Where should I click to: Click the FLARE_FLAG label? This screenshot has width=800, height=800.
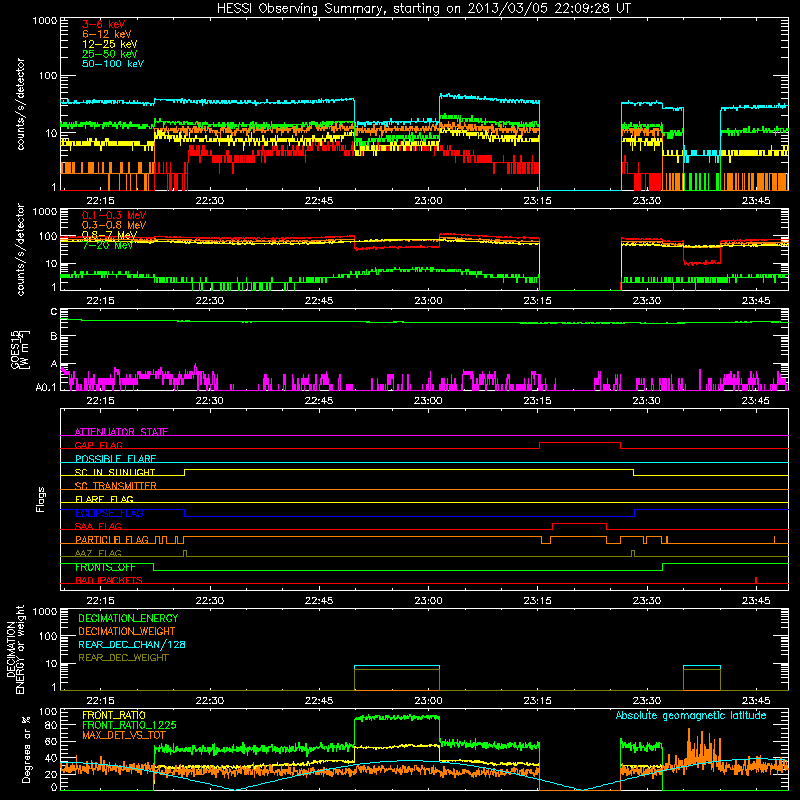(x=104, y=499)
